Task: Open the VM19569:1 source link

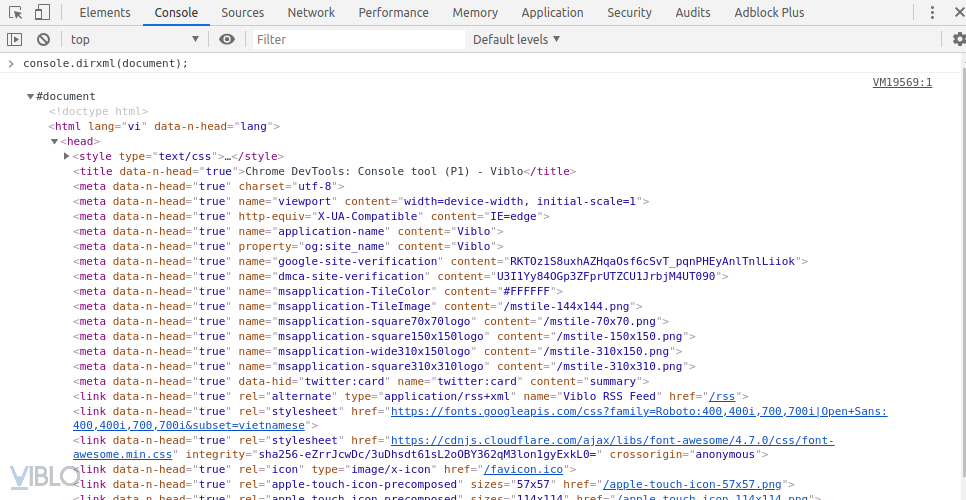Action: click(x=902, y=83)
